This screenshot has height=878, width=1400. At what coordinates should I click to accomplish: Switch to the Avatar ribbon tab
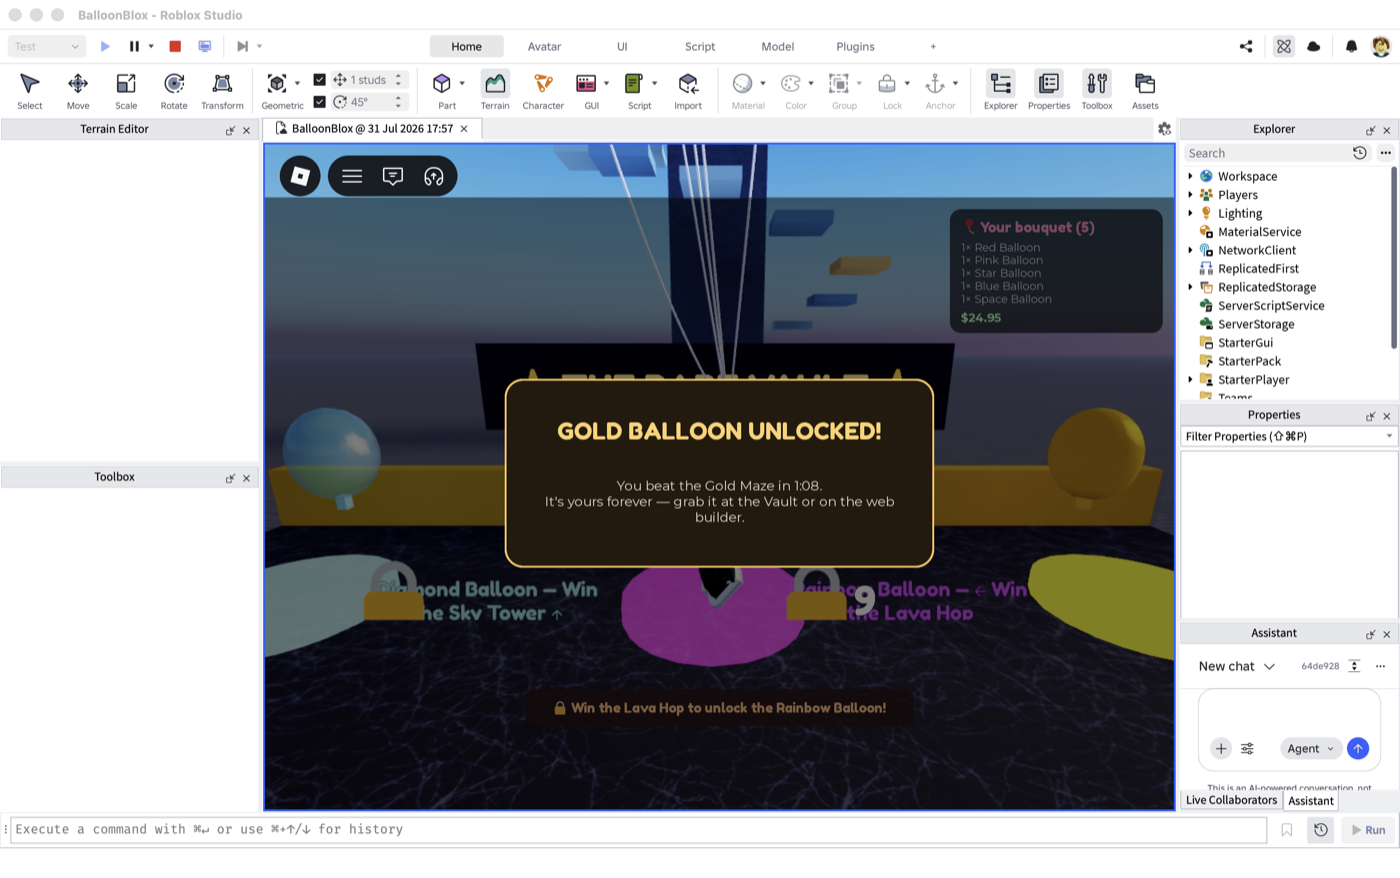tap(544, 46)
